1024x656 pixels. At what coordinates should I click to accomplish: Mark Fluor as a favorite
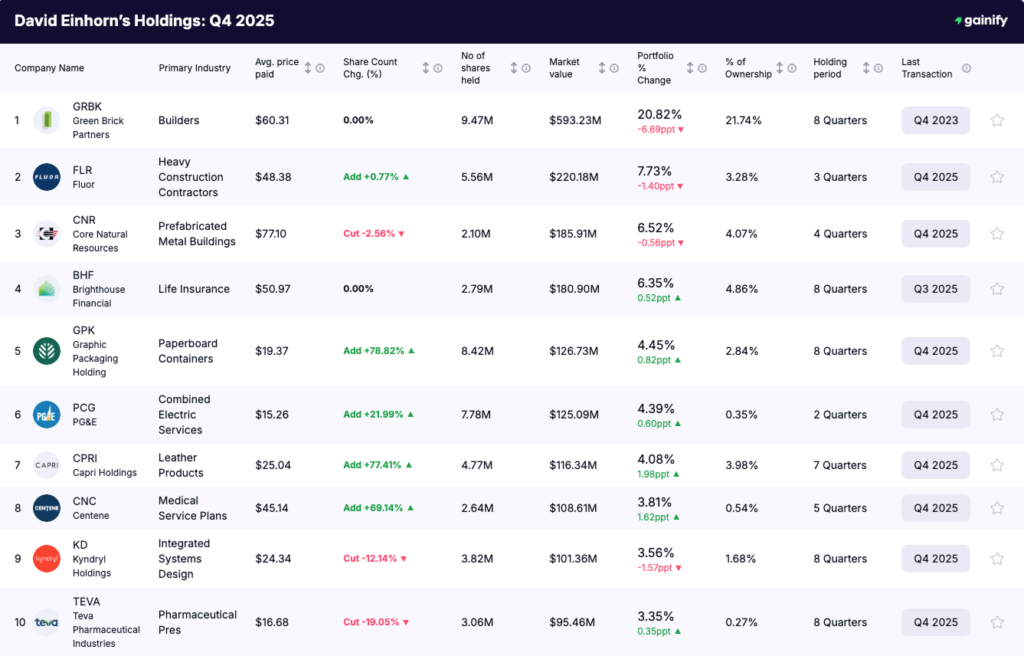tap(996, 176)
